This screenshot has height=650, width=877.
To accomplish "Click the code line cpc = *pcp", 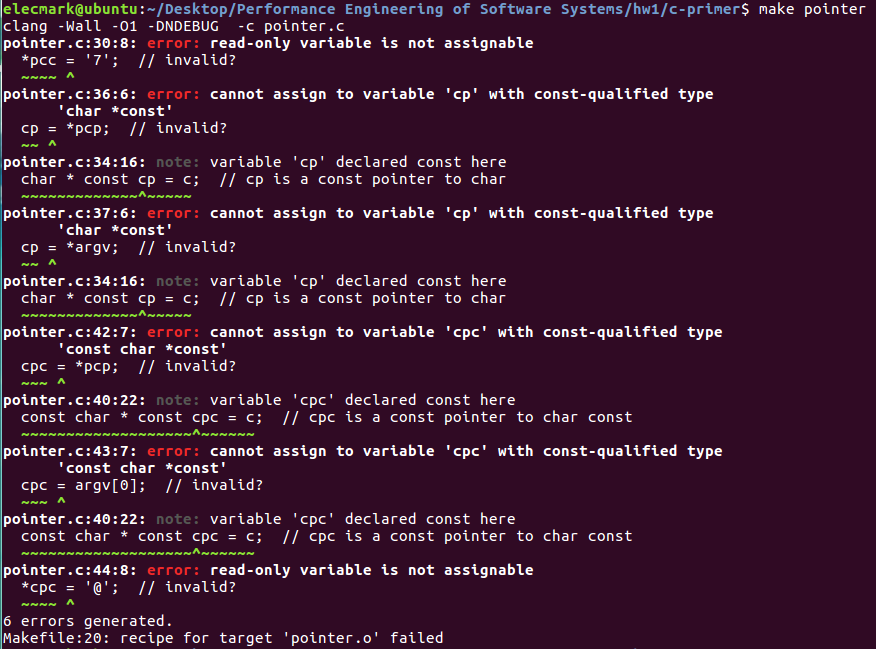I will pyautogui.click(x=70, y=366).
